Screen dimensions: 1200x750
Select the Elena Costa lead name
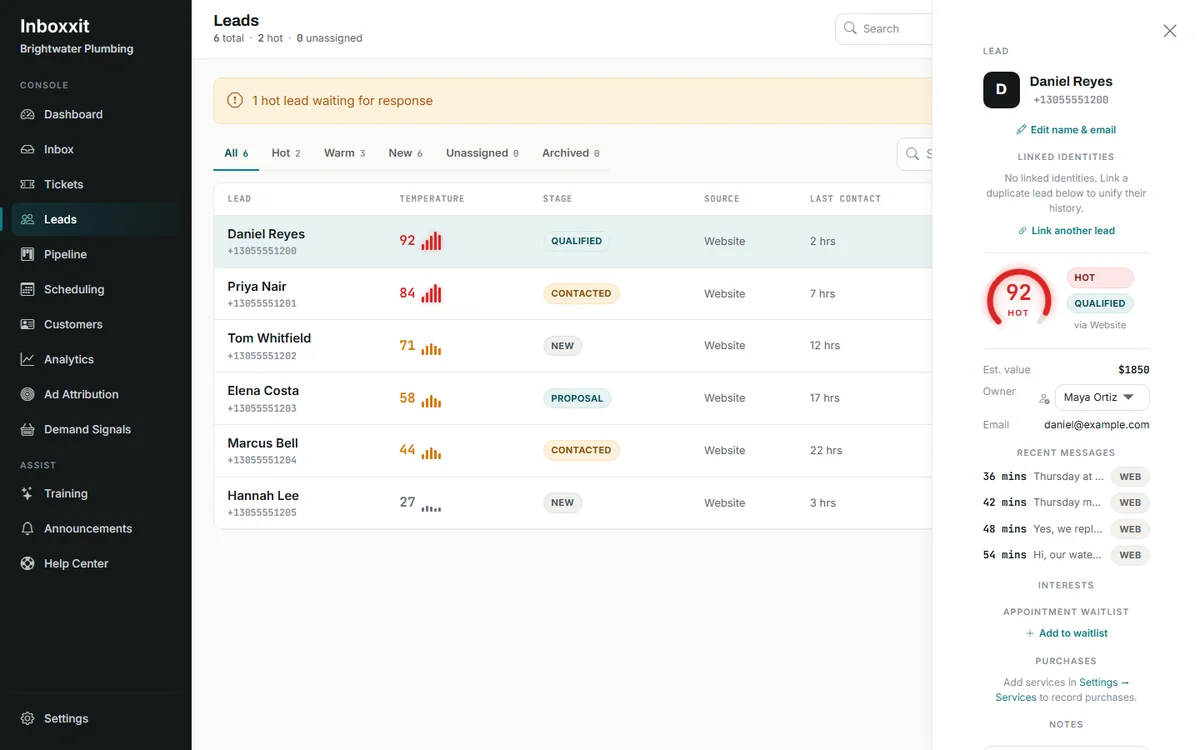pos(263,391)
